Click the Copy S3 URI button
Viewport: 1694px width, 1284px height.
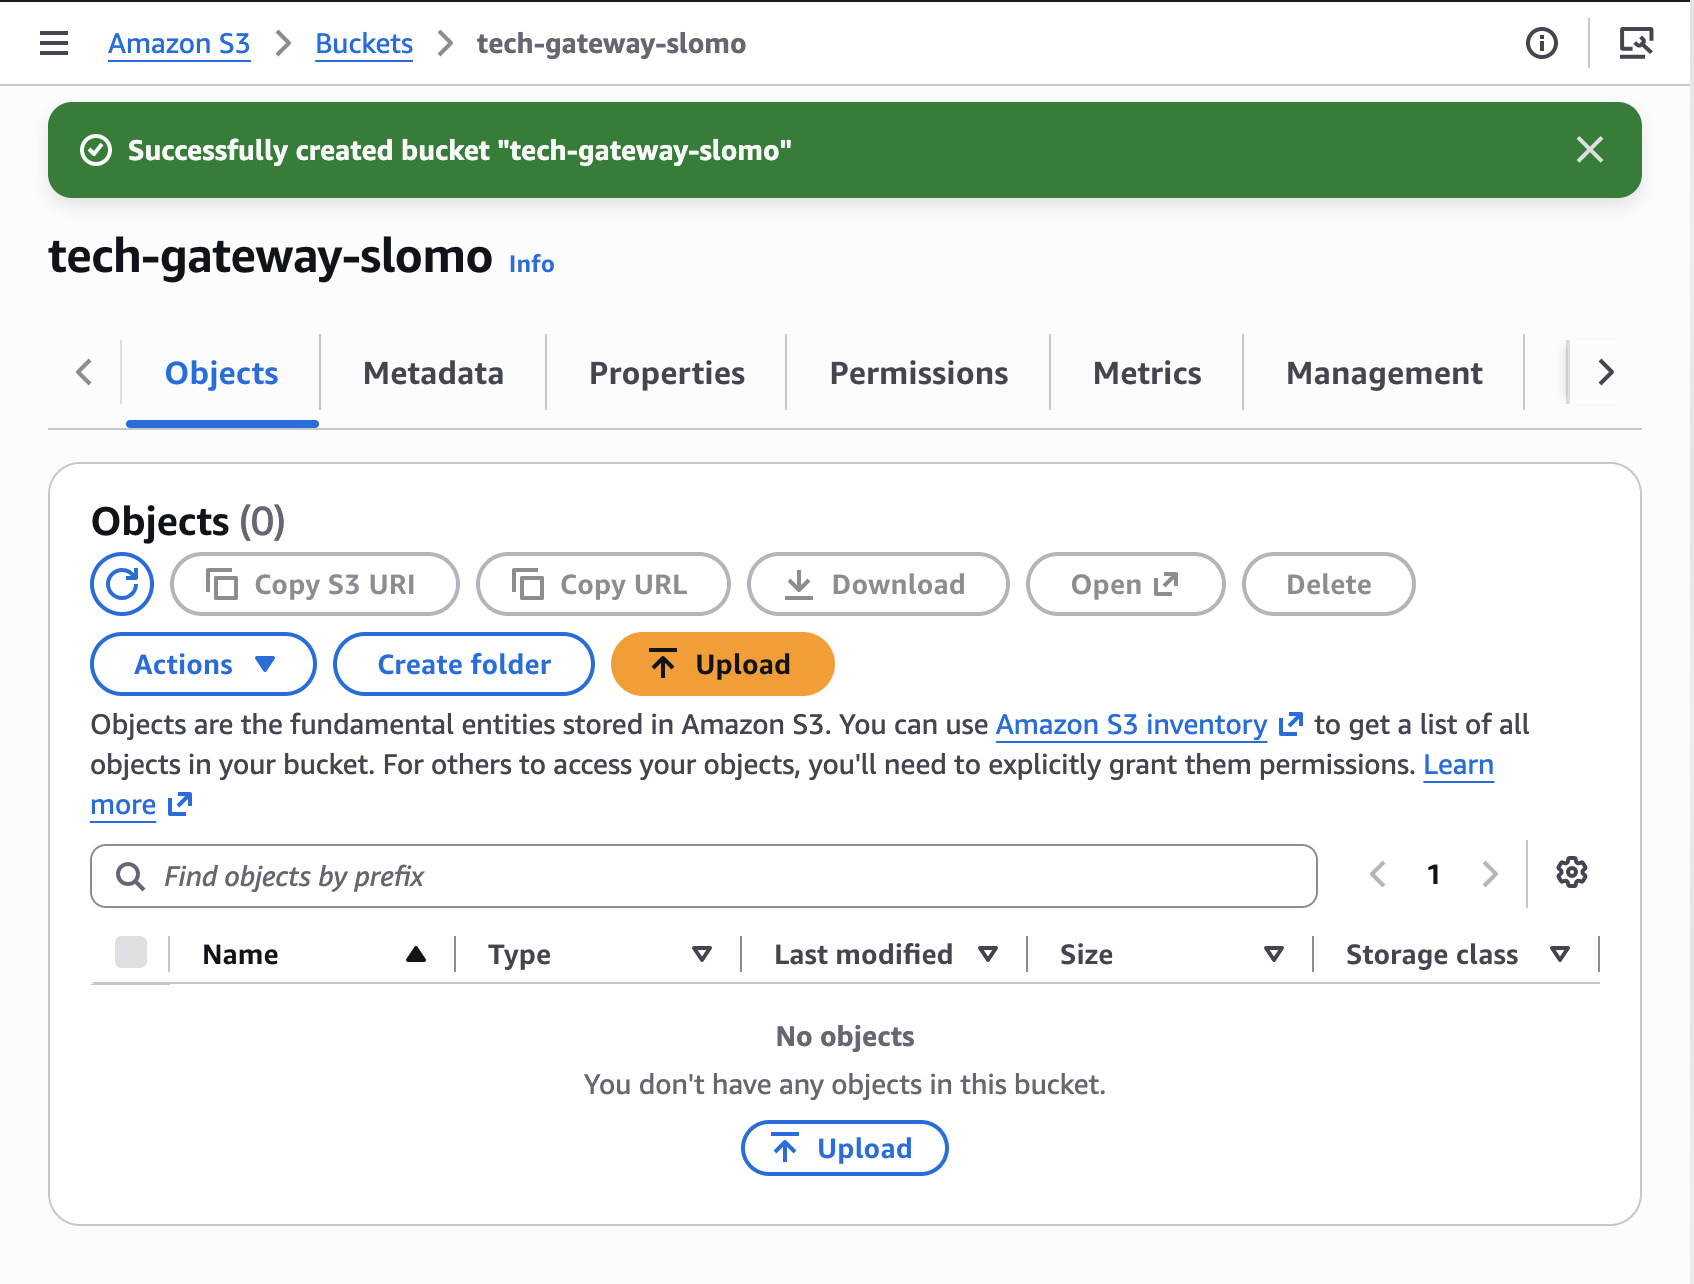315,584
